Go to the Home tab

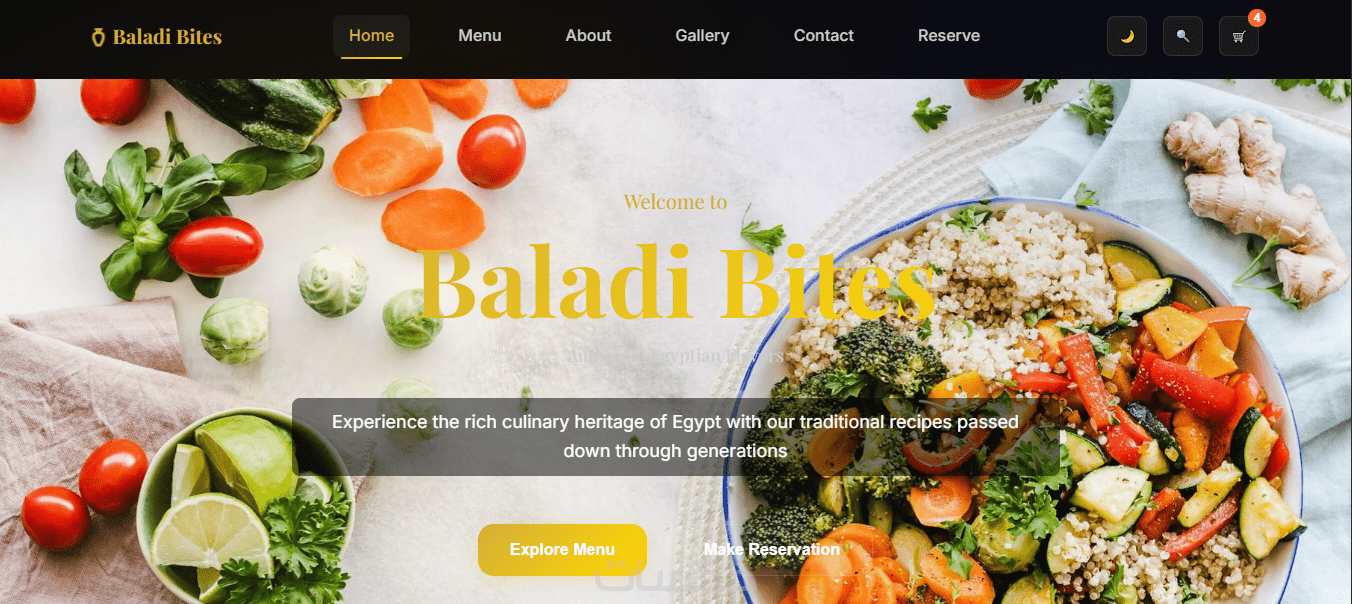[x=371, y=36]
